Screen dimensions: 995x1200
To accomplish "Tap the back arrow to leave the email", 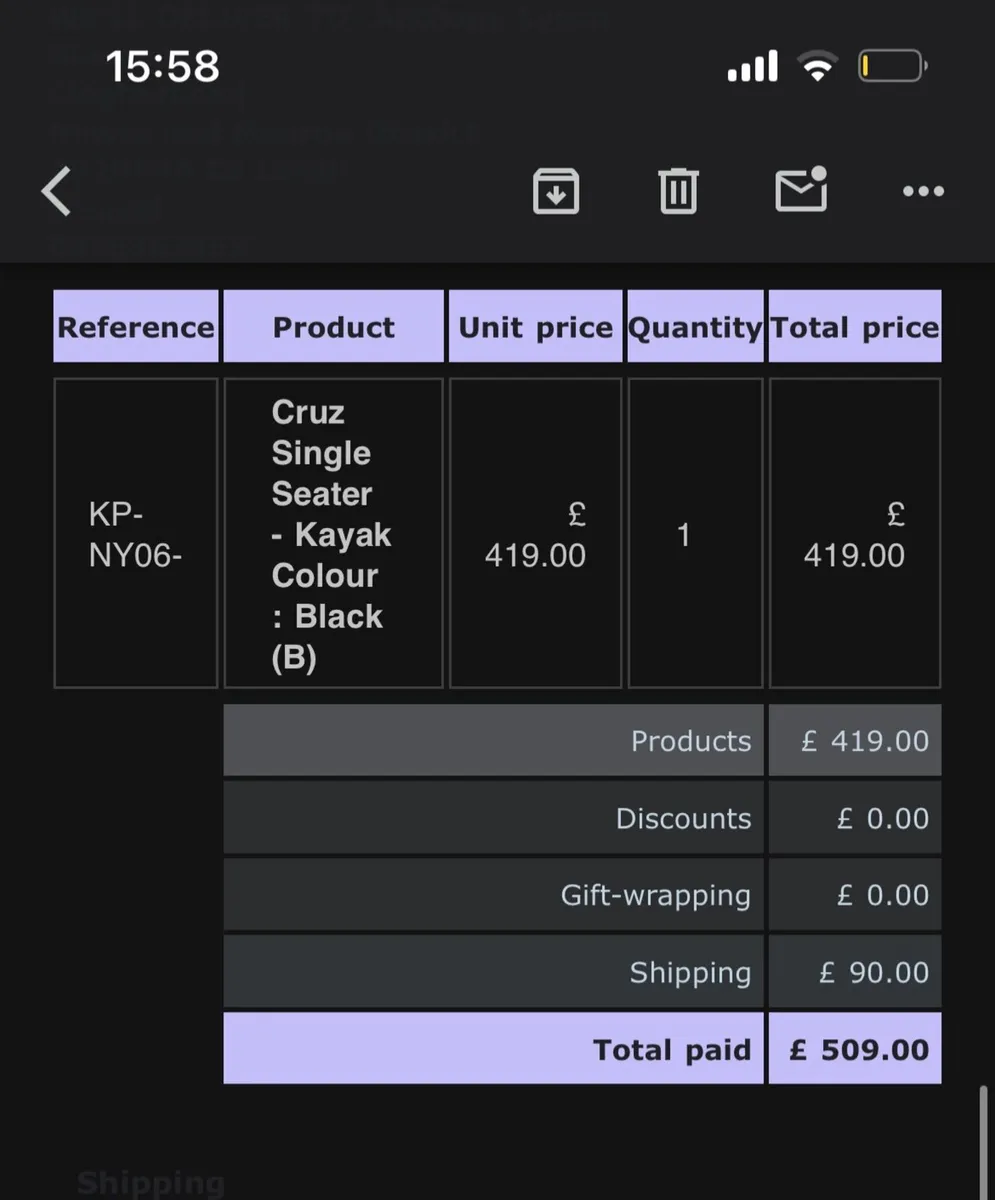I will (57, 190).
